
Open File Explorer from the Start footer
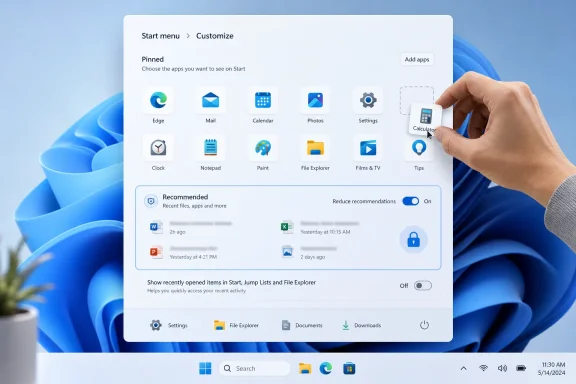[236, 325]
